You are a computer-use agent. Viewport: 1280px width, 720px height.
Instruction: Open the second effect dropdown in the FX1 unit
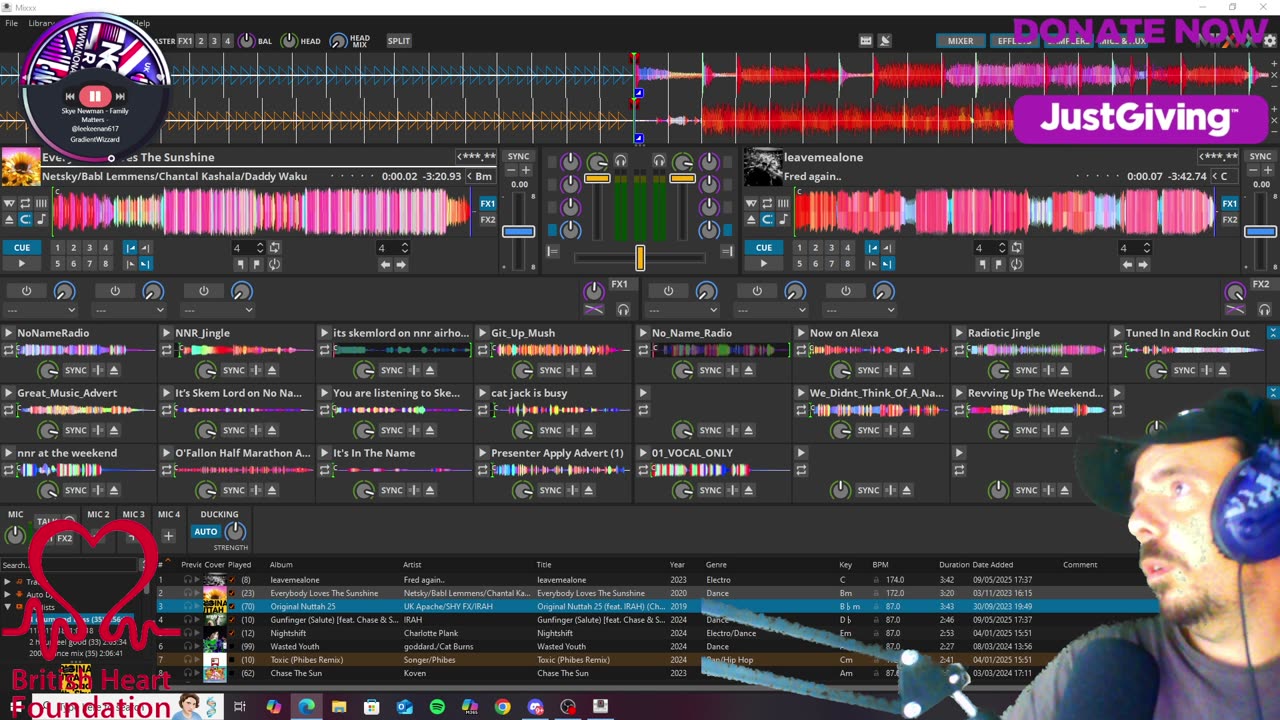click(x=128, y=310)
